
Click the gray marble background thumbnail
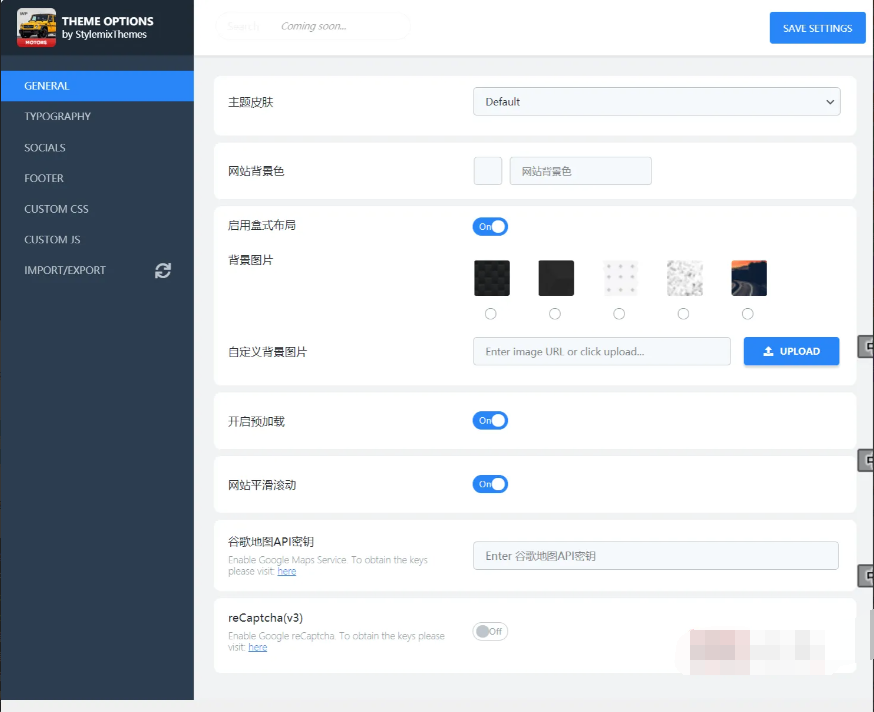pyautogui.click(x=684, y=278)
